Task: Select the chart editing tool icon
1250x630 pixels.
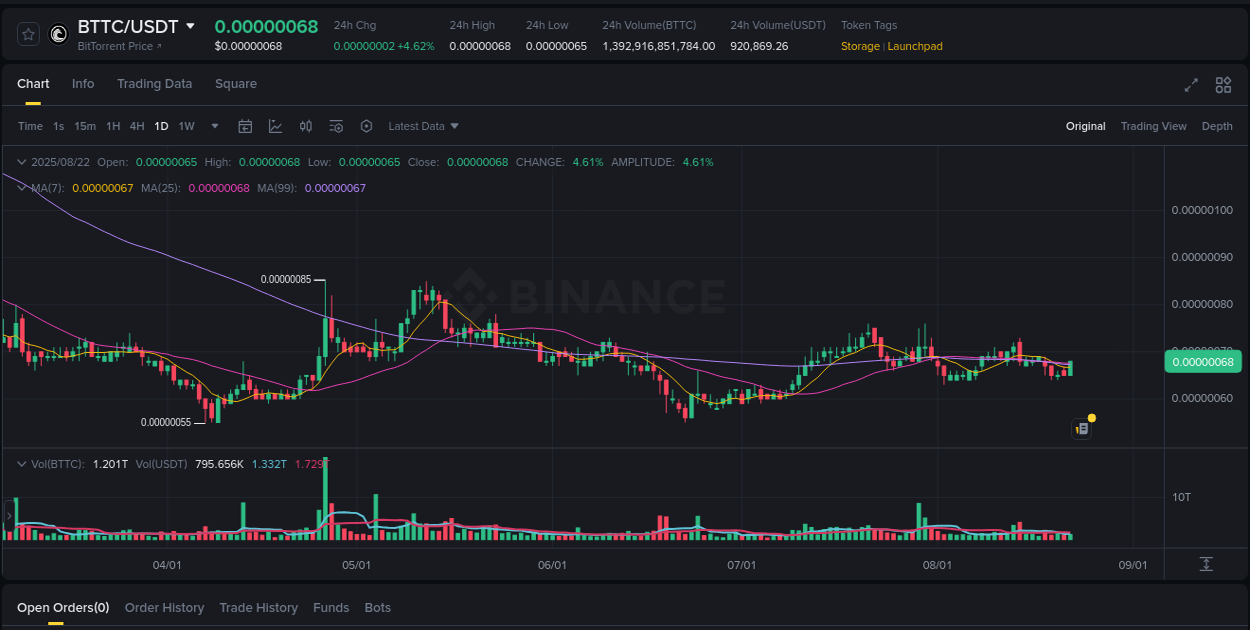Action: 275,126
